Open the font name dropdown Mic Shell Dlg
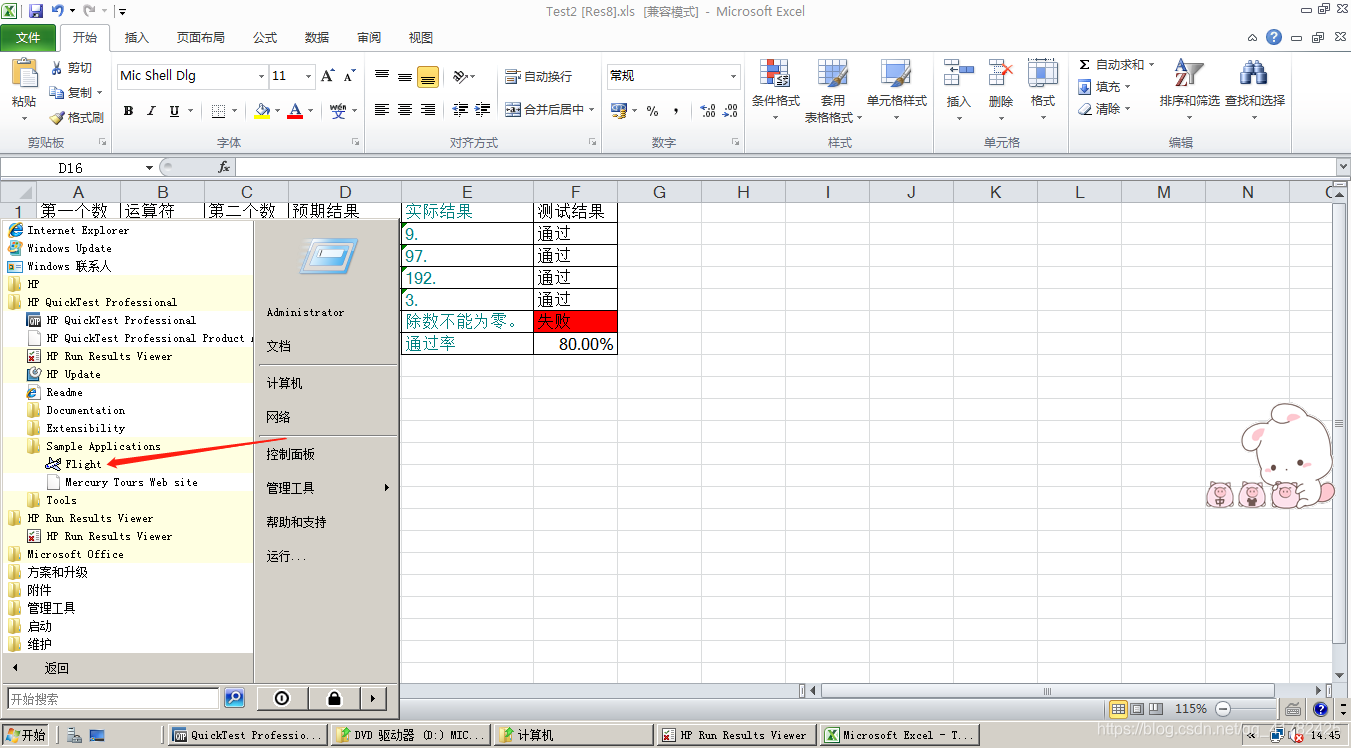Image resolution: width=1351 pixels, height=748 pixels. coord(261,76)
